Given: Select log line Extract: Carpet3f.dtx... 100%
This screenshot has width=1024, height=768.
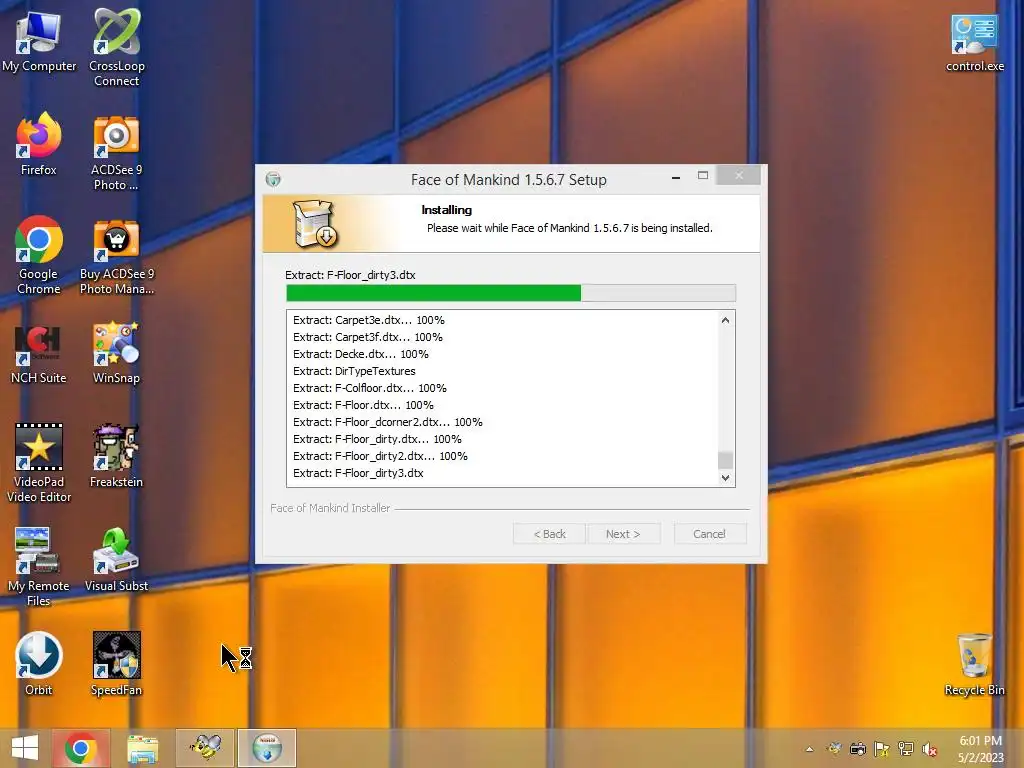Looking at the screenshot, I should point(368,337).
